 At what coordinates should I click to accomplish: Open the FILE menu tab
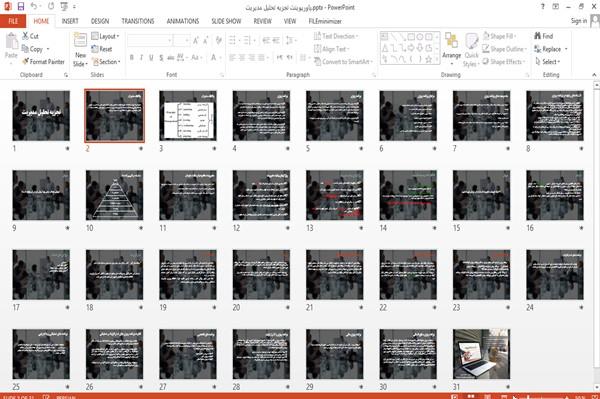(x=13, y=21)
